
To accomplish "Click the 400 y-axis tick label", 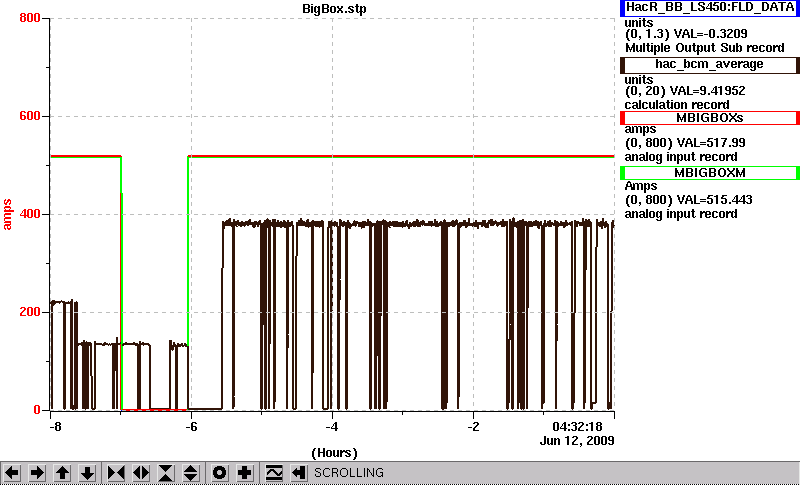I will coord(30,214).
